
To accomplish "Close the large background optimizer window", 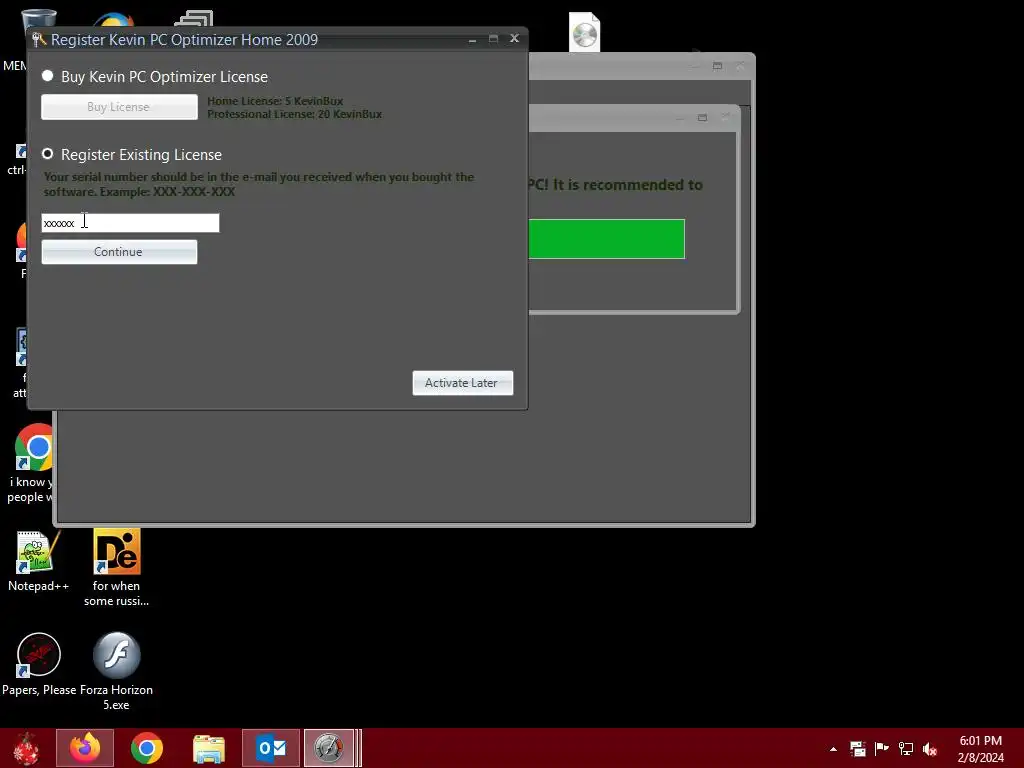I will [x=740, y=66].
